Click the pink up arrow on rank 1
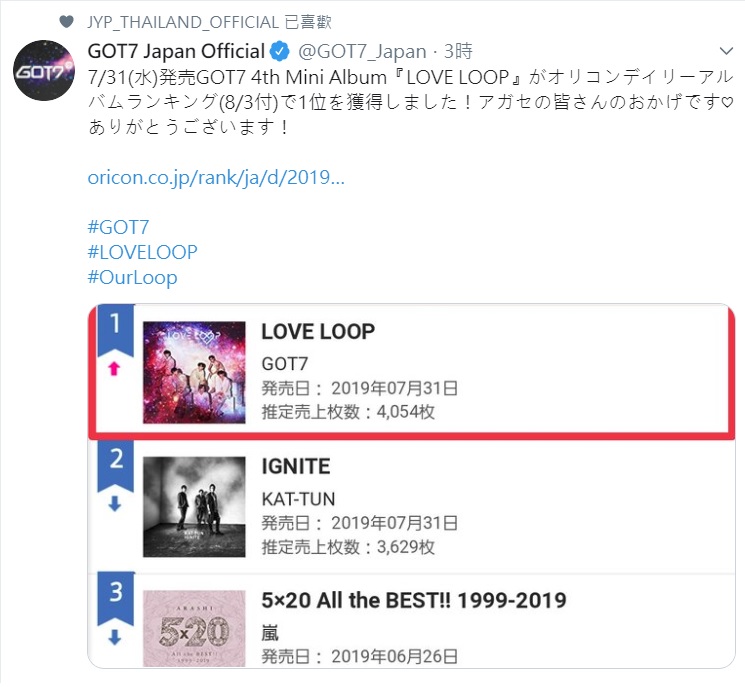The width and height of the screenshot is (745, 687). coord(114,370)
